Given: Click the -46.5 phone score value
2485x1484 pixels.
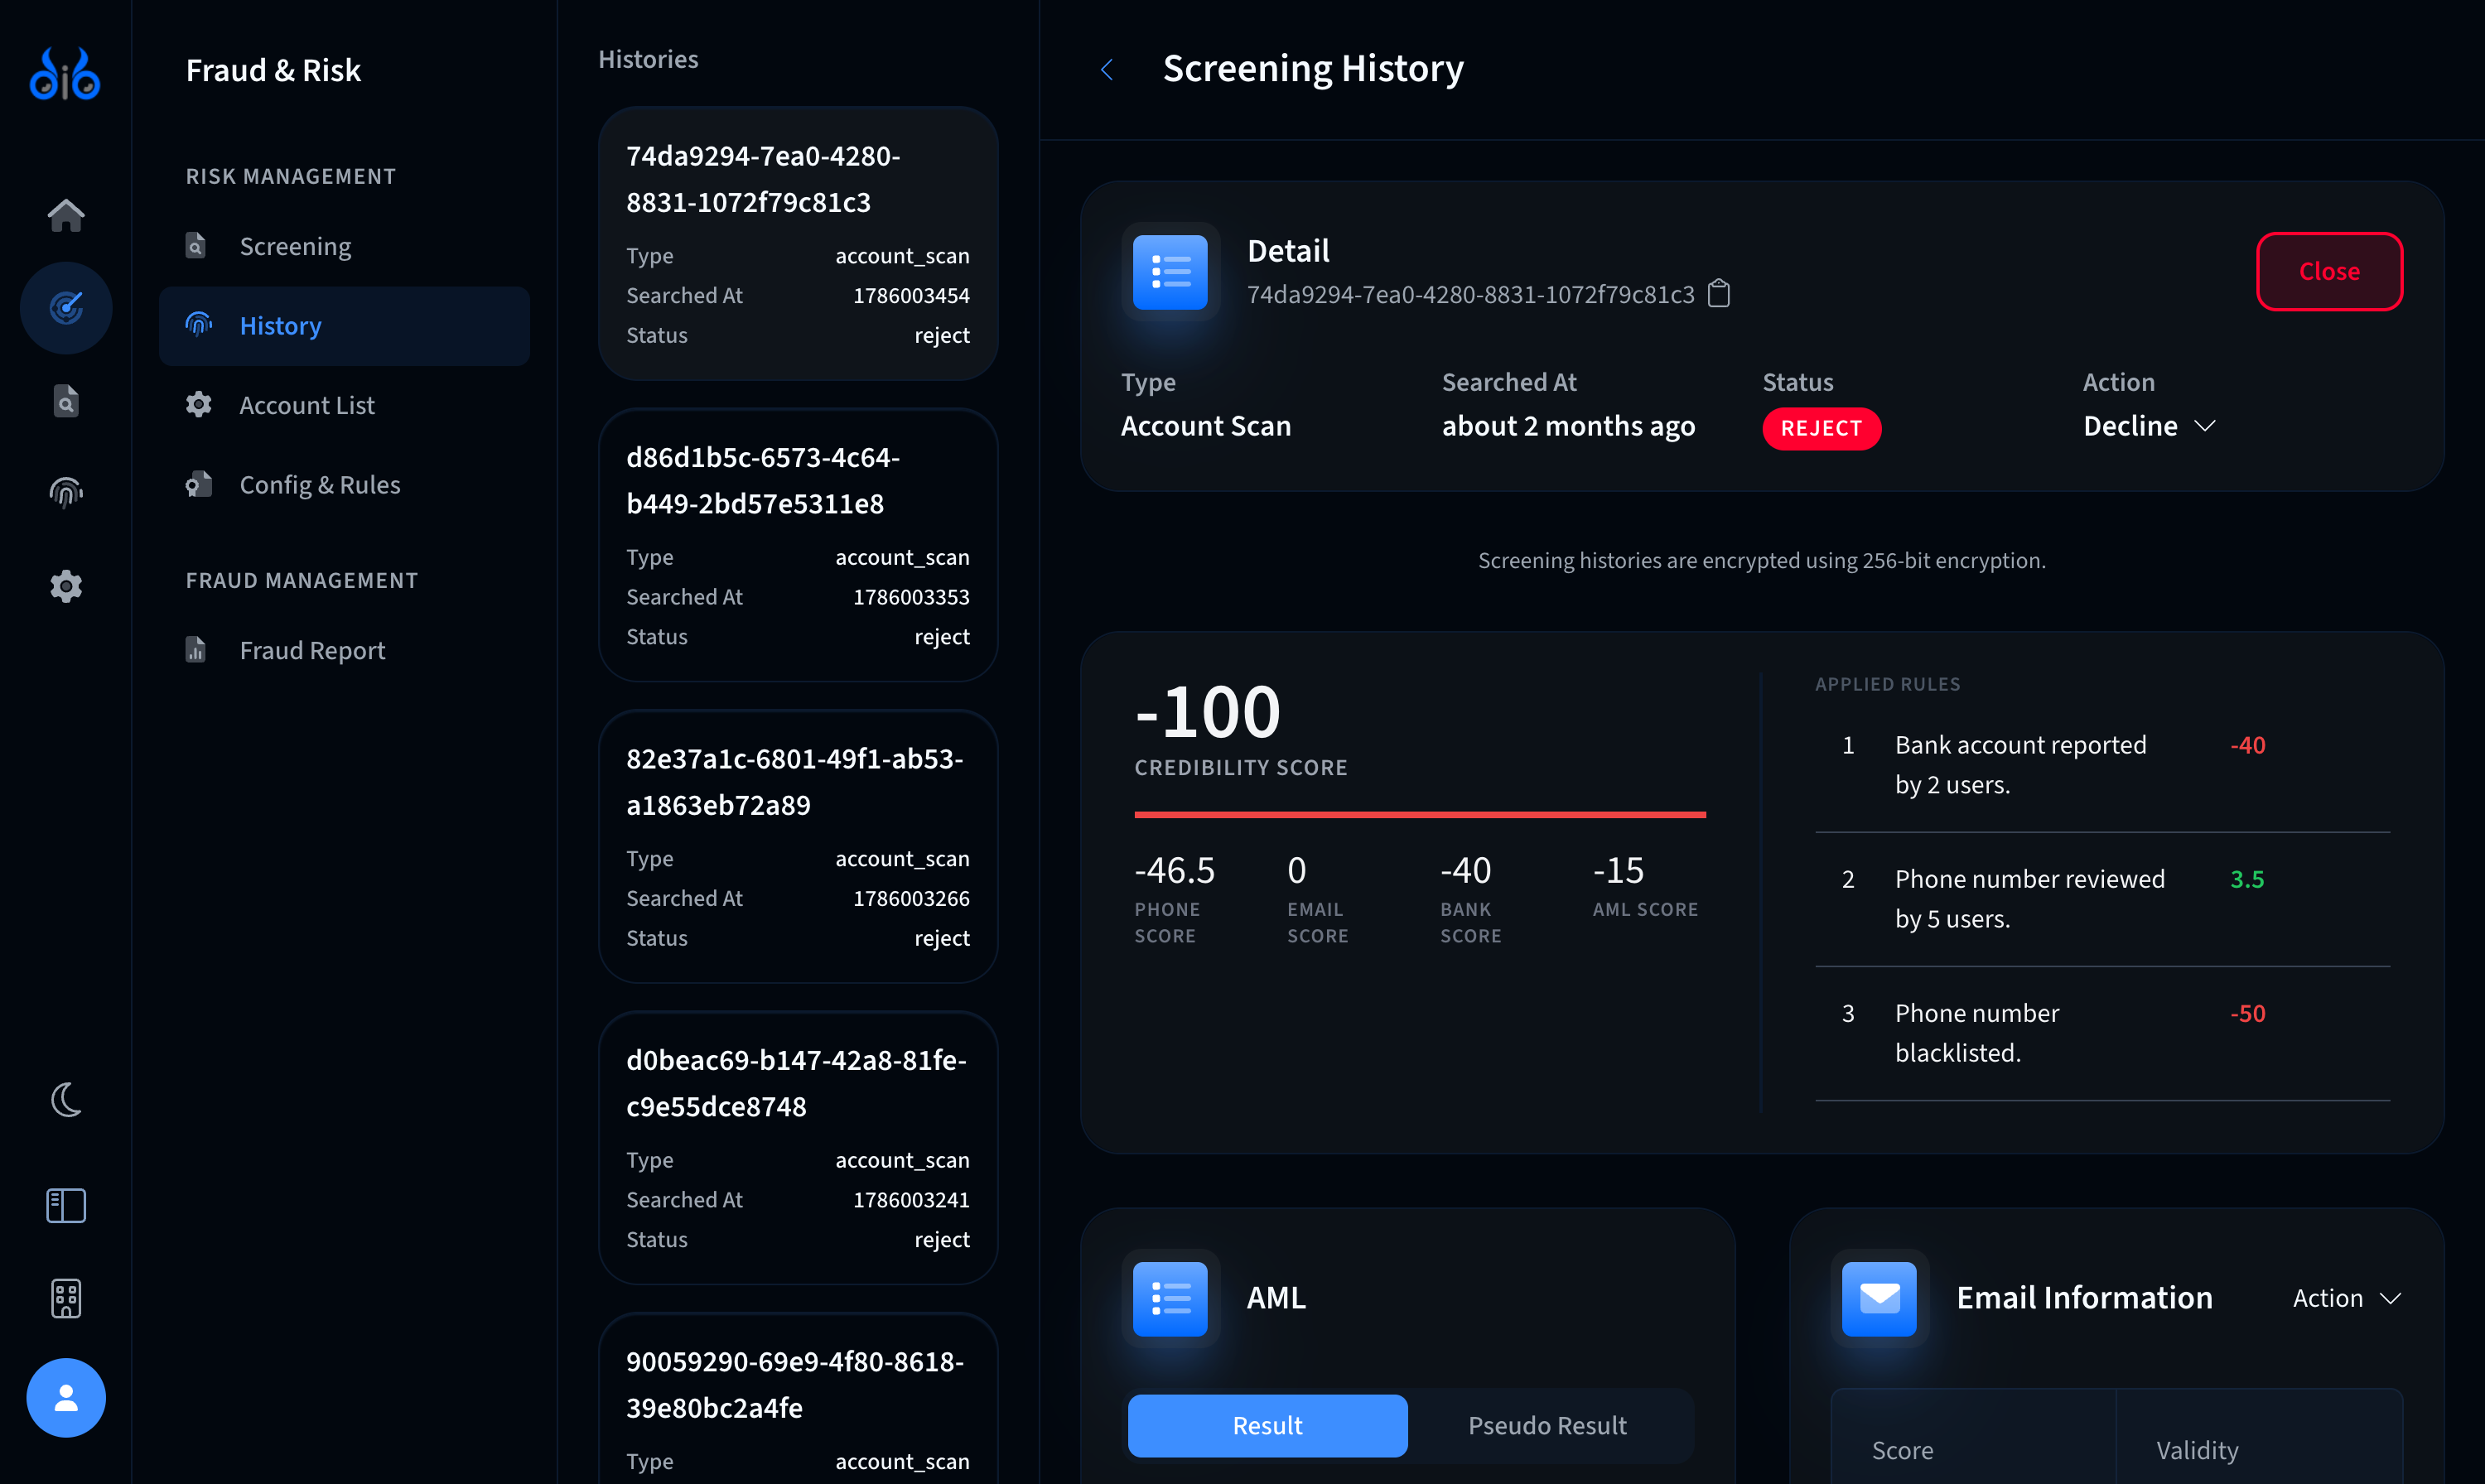Looking at the screenshot, I should pyautogui.click(x=1174, y=870).
